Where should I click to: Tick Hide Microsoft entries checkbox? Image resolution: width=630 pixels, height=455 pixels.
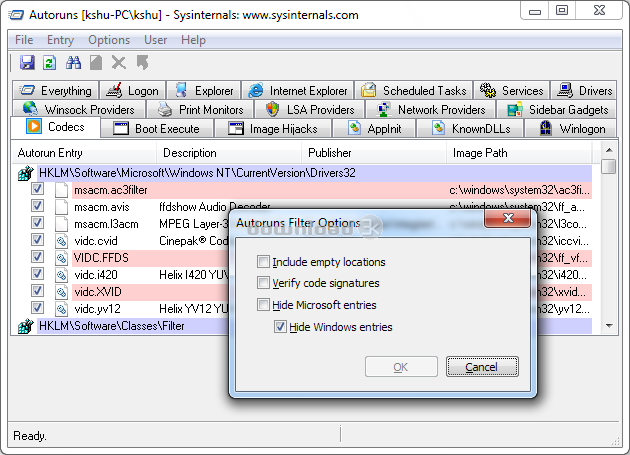tap(263, 305)
